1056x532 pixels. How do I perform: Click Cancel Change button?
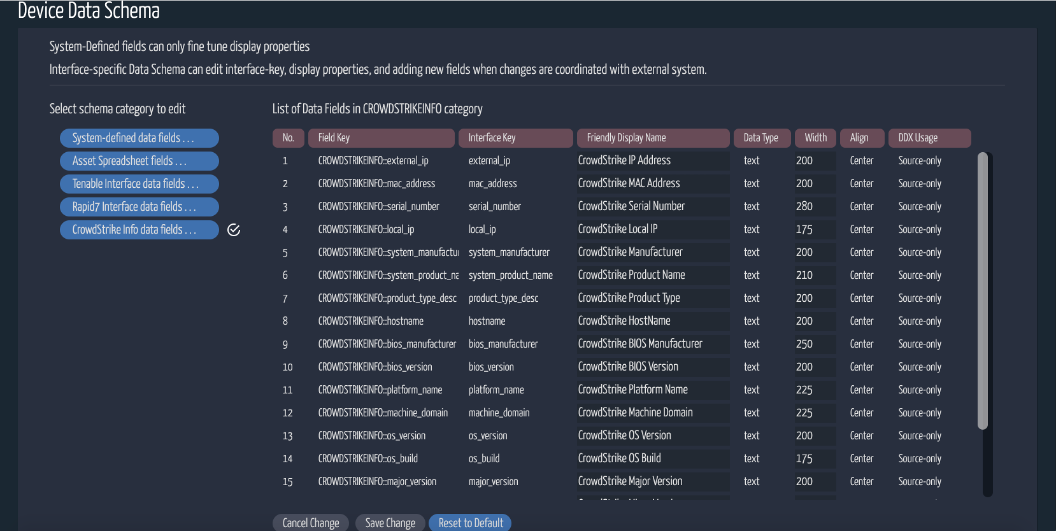310,523
